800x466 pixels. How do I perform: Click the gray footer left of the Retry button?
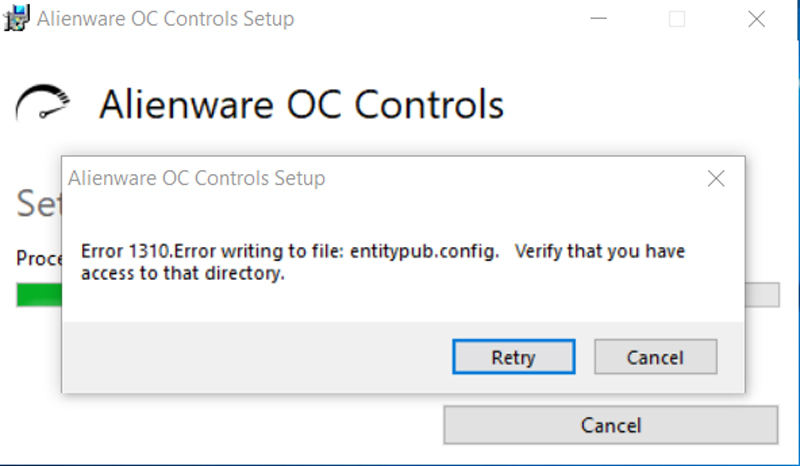coord(250,357)
